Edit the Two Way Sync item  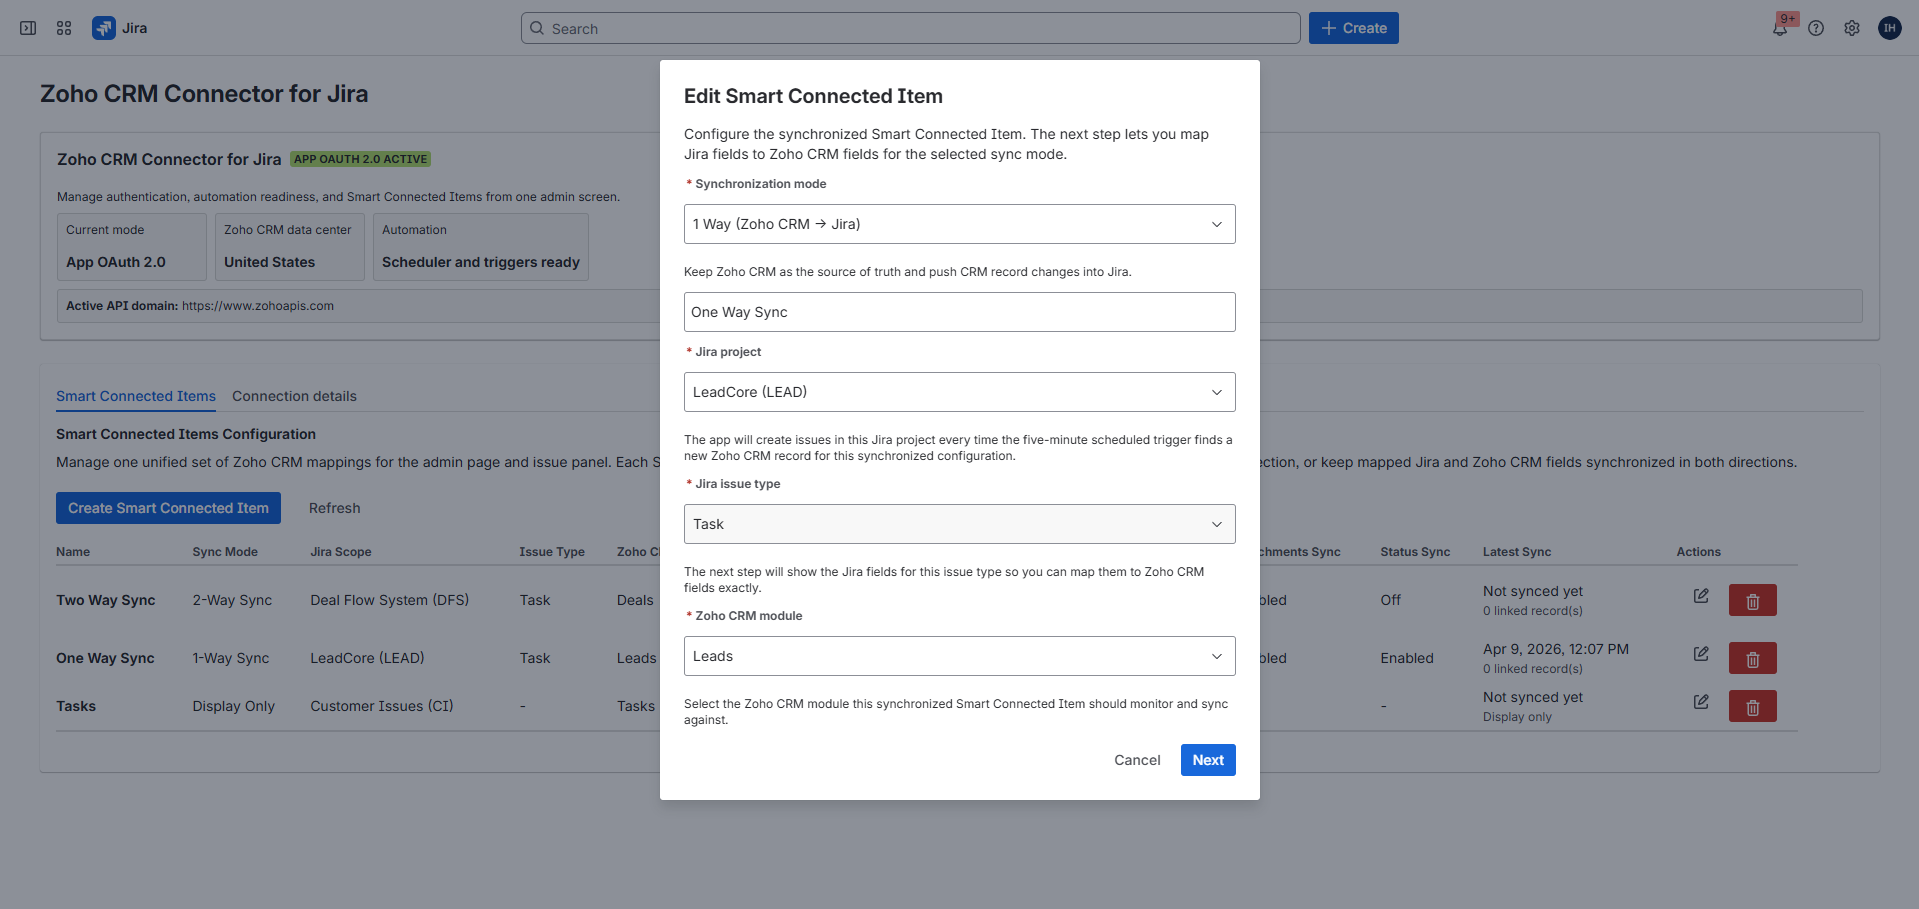tap(1701, 595)
